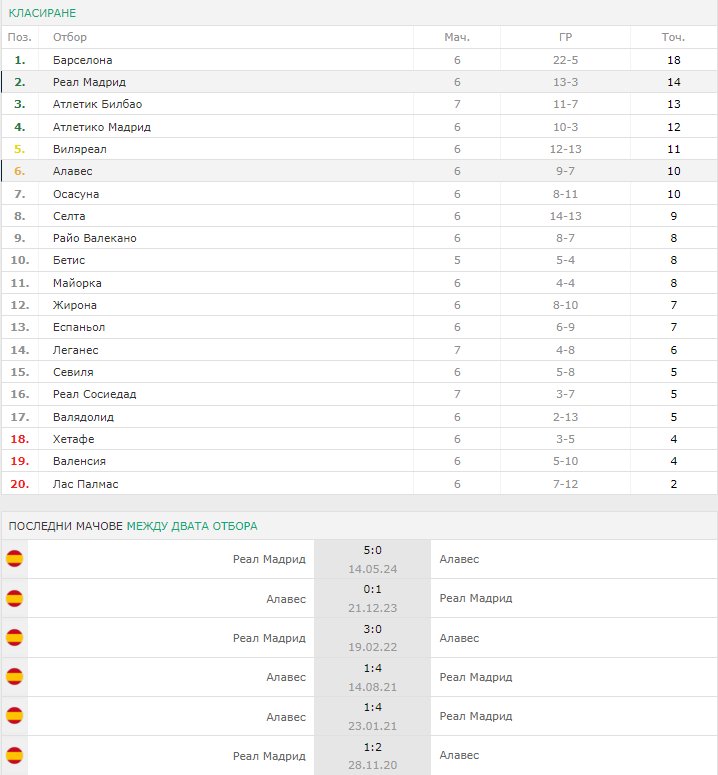The height and width of the screenshot is (775, 718).
Task: Click Spain flag icon beside 21.12.23 match
Action: click(14, 598)
